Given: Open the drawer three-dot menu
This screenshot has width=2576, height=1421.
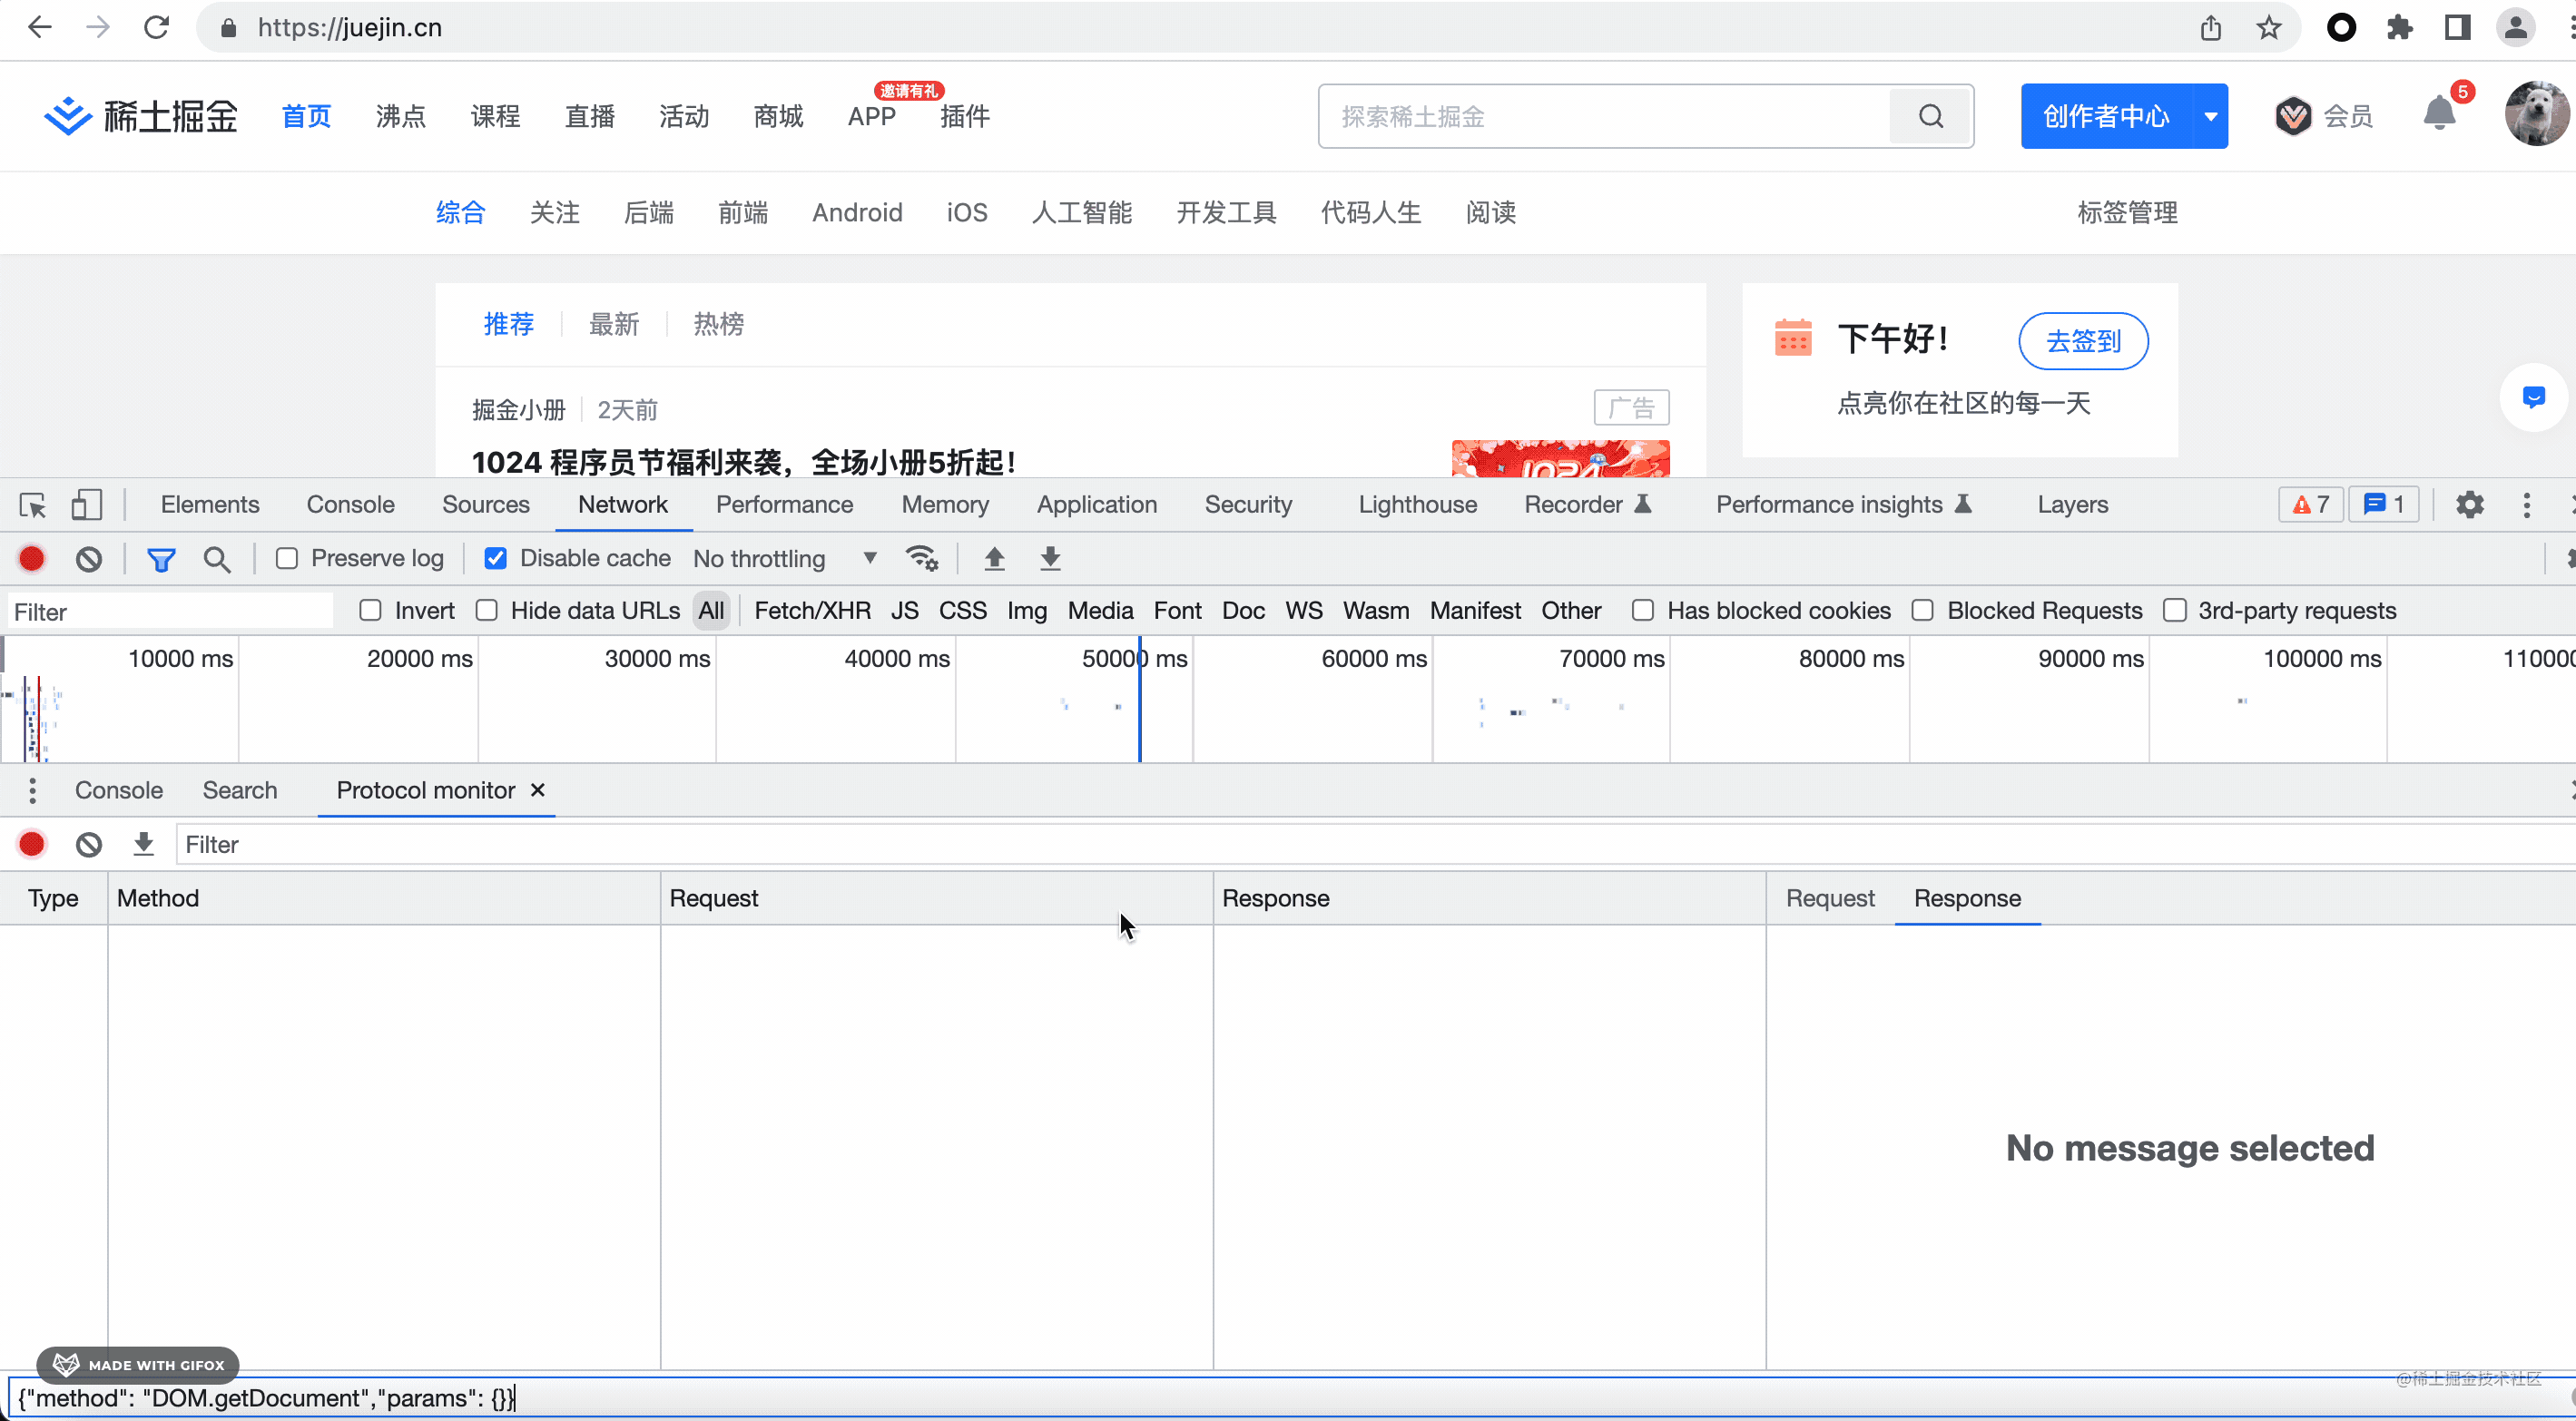Looking at the screenshot, I should click(32, 791).
